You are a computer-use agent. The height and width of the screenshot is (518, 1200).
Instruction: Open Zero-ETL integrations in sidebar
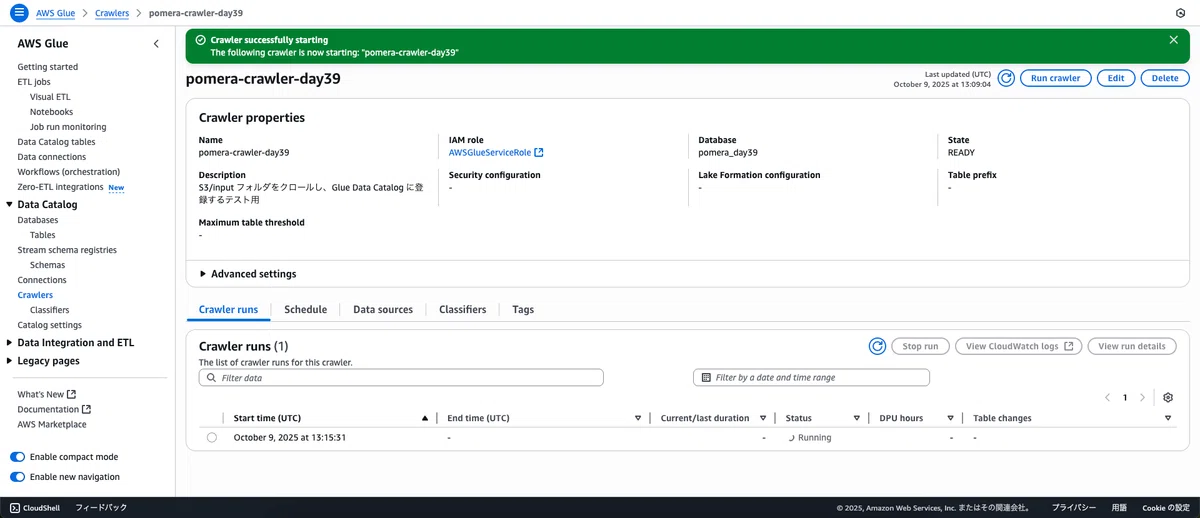[x=60, y=187]
